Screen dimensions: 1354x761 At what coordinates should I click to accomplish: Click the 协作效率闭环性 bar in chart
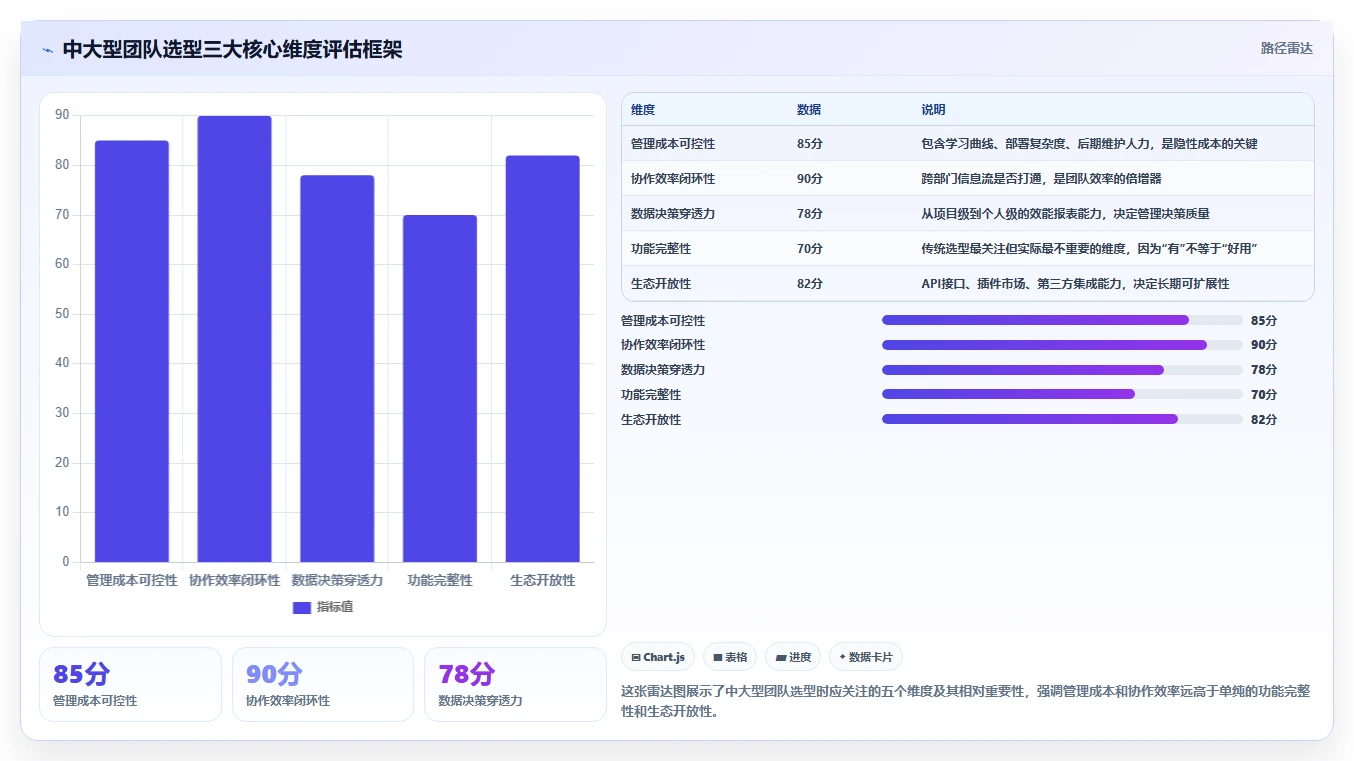click(234, 339)
